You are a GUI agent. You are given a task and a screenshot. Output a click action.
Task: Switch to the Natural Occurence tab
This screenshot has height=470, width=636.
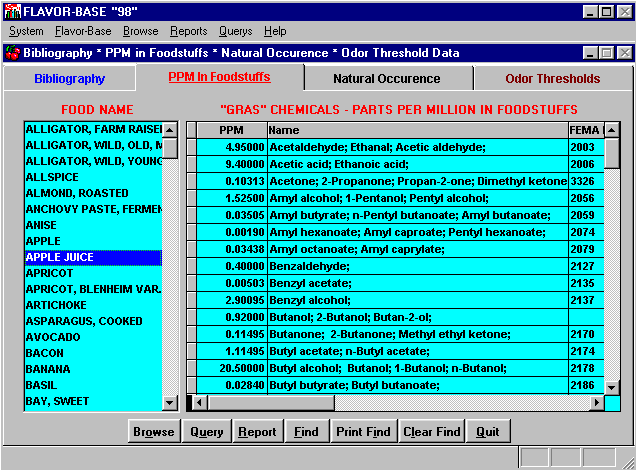click(386, 79)
